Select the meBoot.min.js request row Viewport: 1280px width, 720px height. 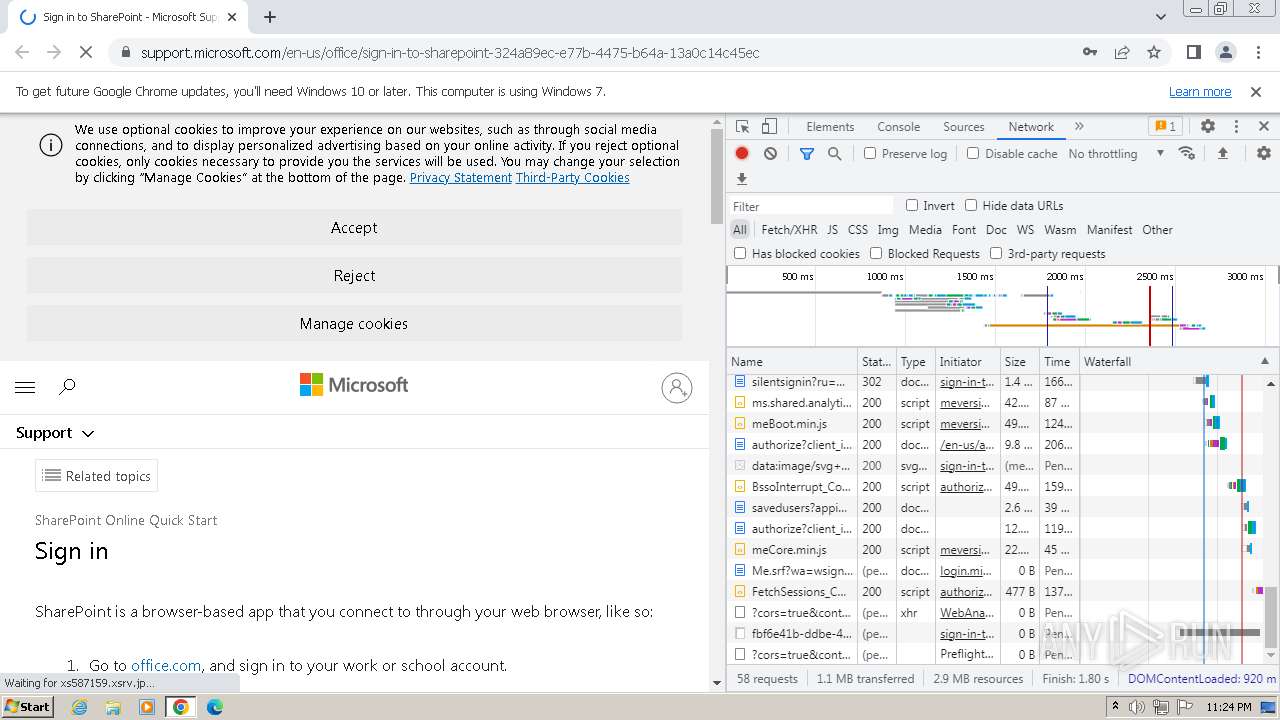tap(903, 424)
